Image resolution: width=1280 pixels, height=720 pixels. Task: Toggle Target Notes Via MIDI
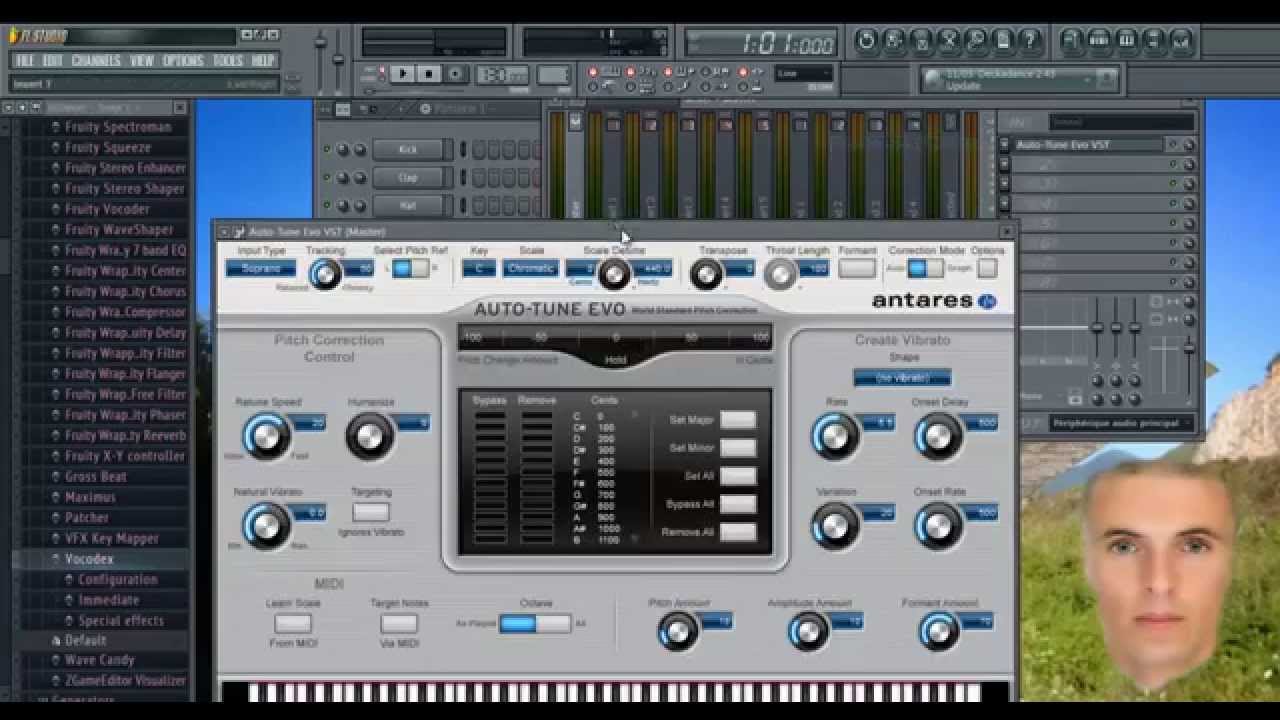[399, 623]
